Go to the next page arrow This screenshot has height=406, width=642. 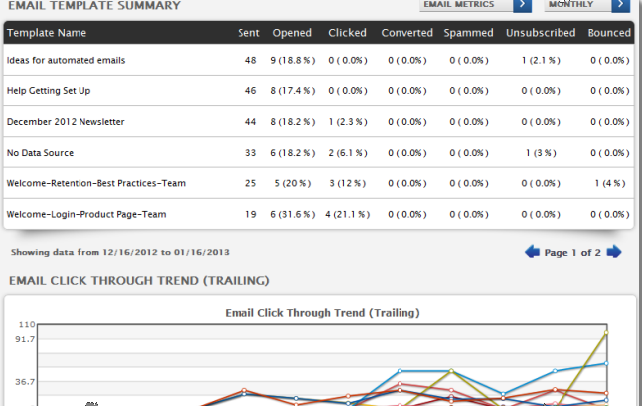click(x=613, y=252)
